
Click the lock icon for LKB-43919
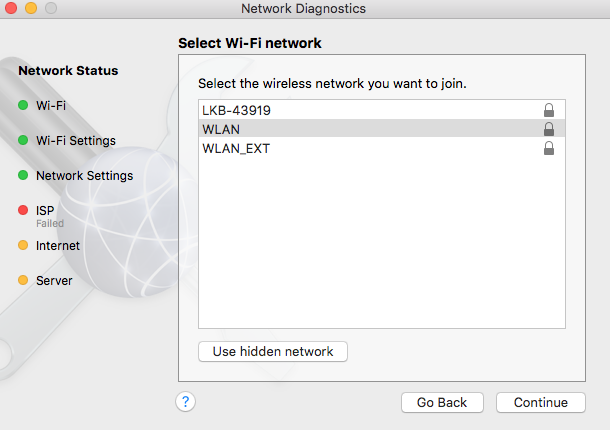pyautogui.click(x=548, y=110)
